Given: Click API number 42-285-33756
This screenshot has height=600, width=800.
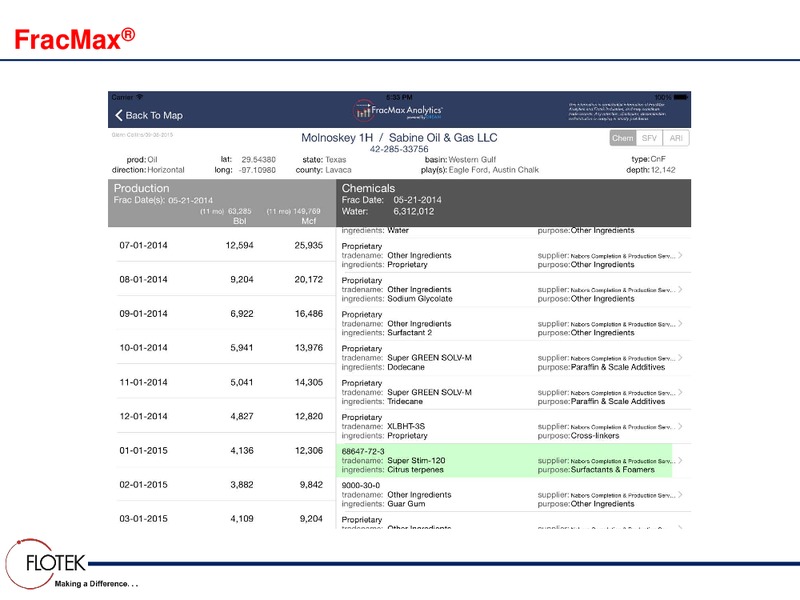Looking at the screenshot, I should tap(399, 149).
